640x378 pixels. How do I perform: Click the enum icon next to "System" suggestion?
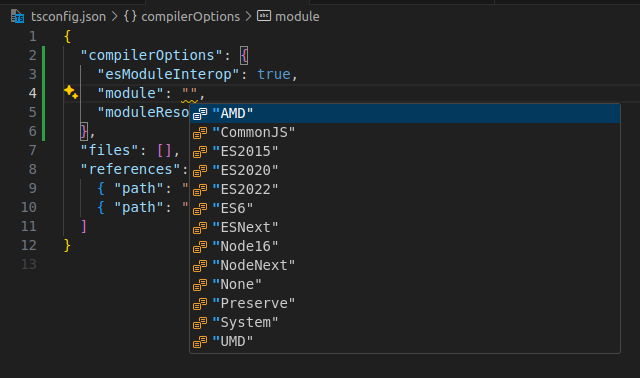click(200, 322)
